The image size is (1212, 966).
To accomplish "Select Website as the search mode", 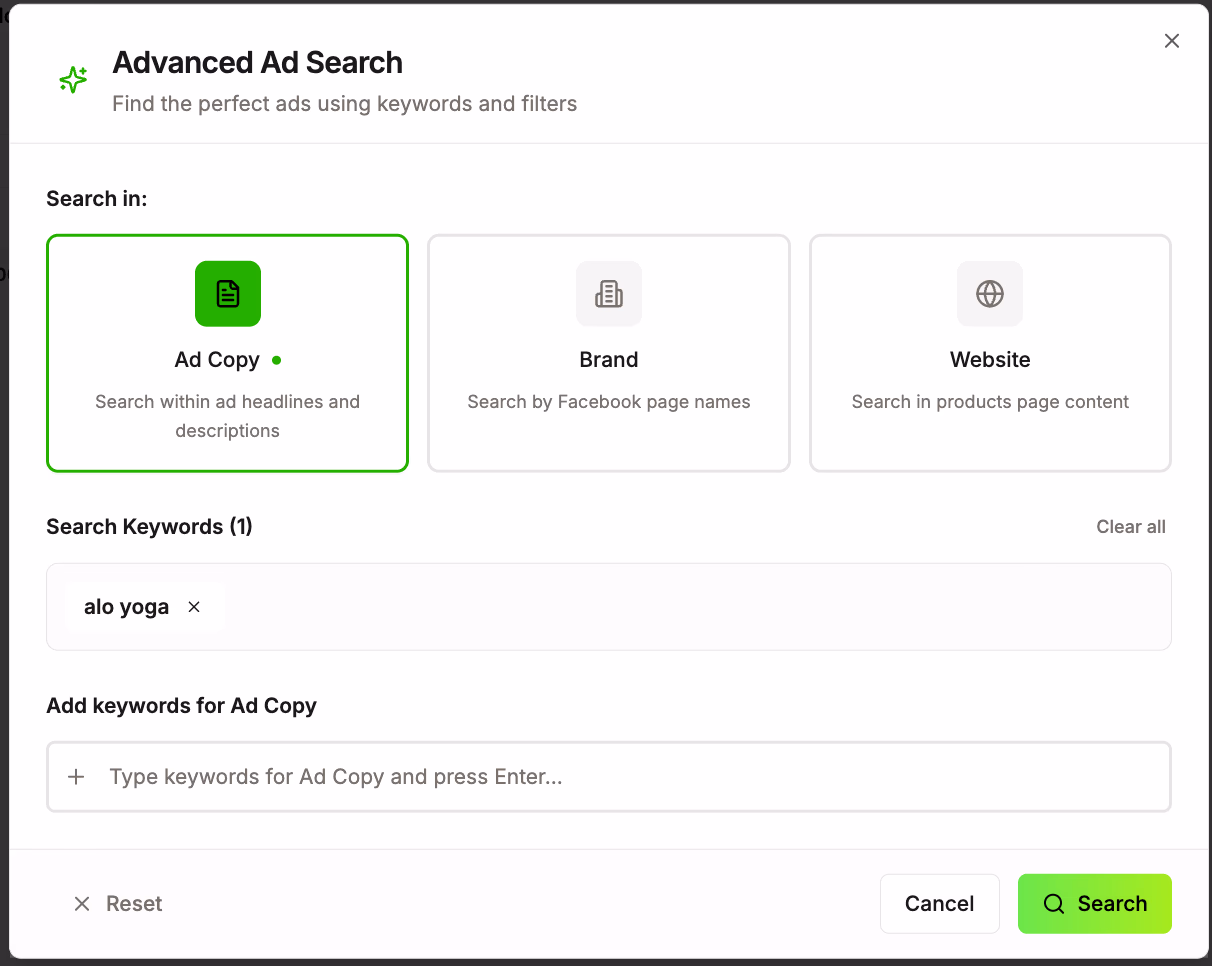I will click(x=989, y=353).
